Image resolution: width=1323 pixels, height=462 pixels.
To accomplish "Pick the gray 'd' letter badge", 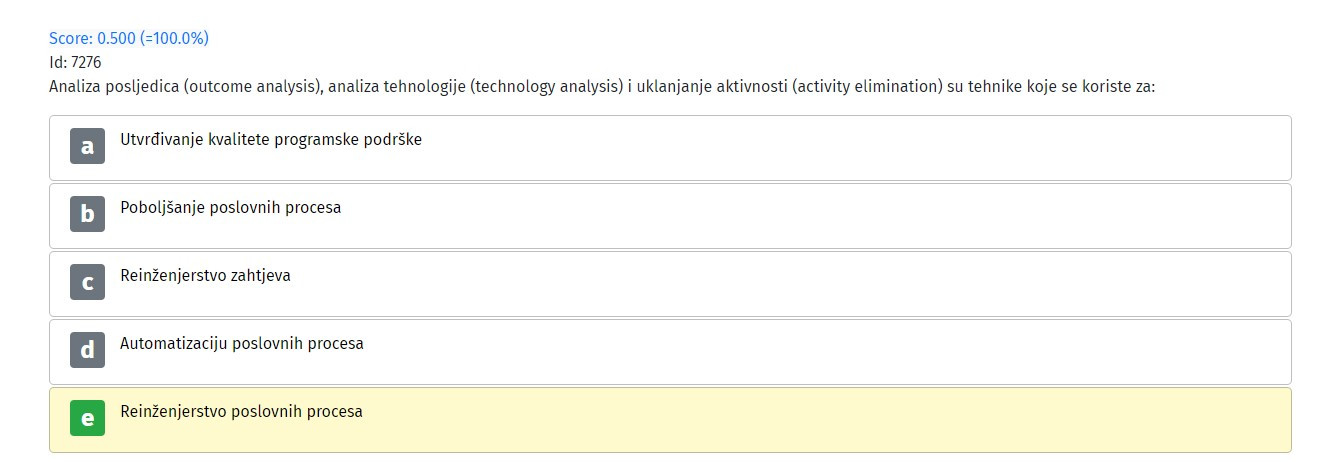I will pos(87,350).
